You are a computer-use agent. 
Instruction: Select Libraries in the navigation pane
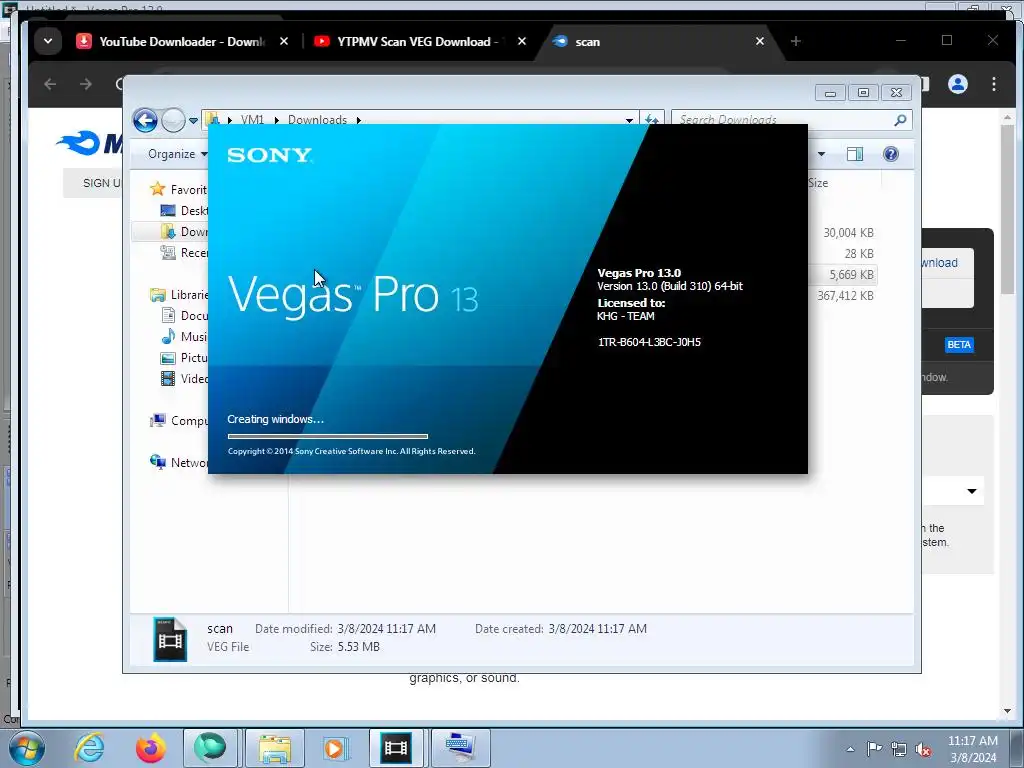pos(179,295)
